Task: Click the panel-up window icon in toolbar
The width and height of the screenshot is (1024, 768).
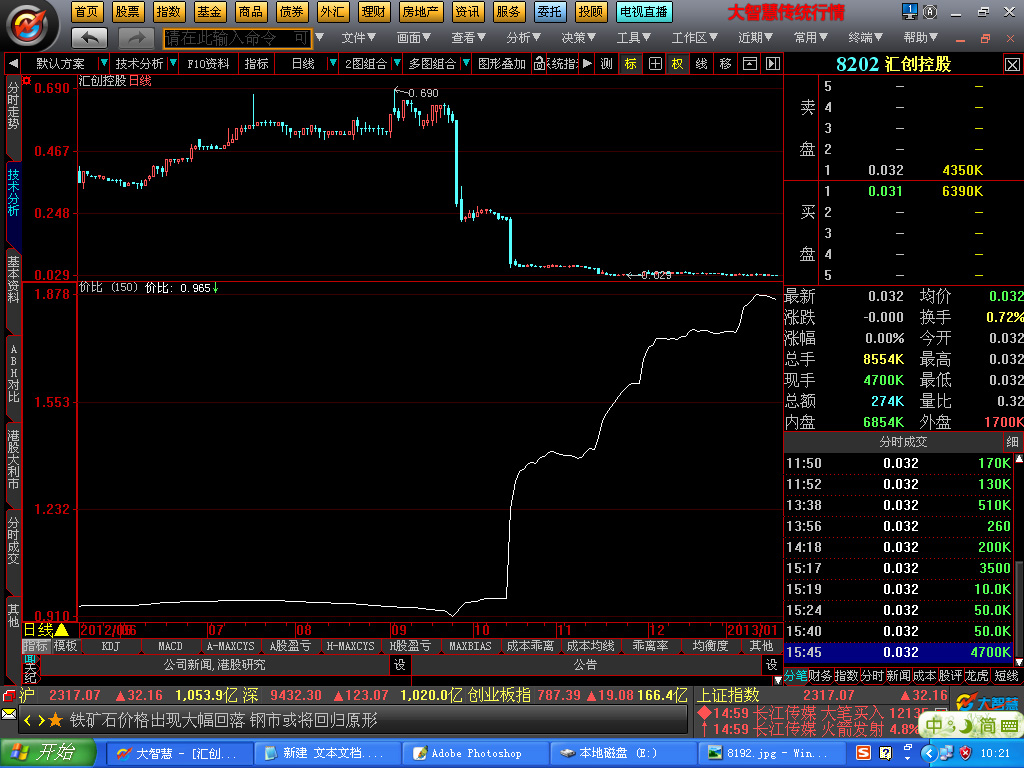Action: [x=749, y=63]
